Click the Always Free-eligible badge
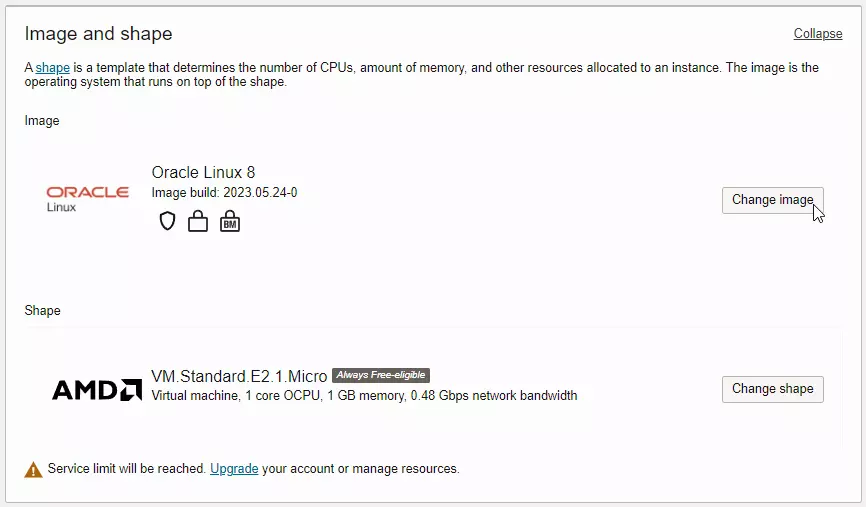Screen dimensions: 866x507 pos(380,375)
